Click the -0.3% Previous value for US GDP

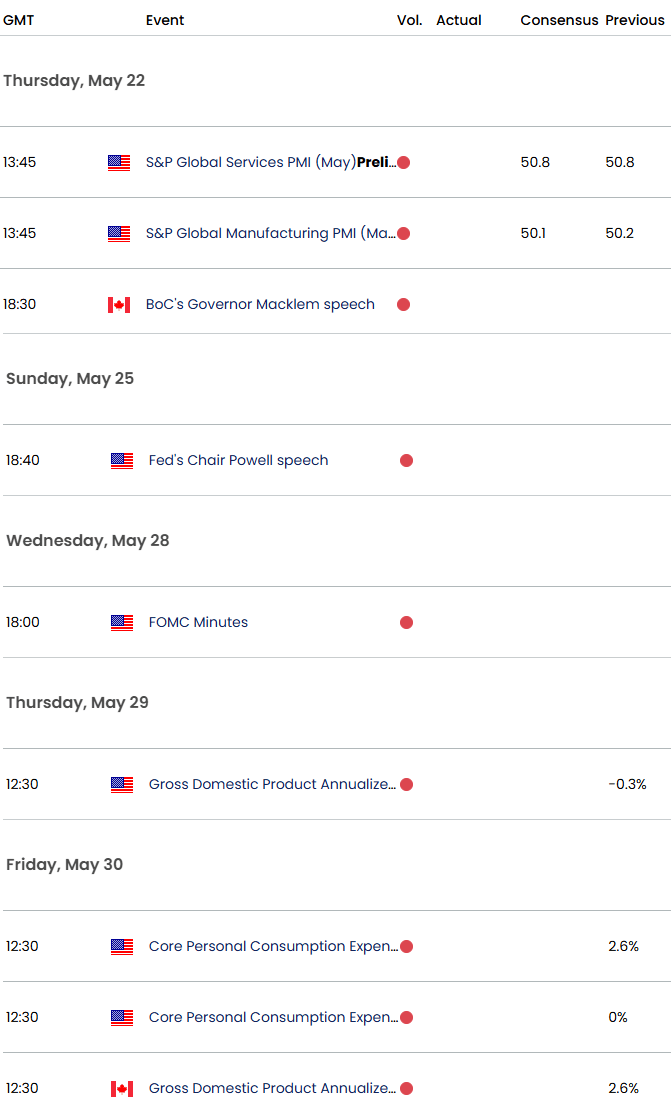(x=627, y=784)
